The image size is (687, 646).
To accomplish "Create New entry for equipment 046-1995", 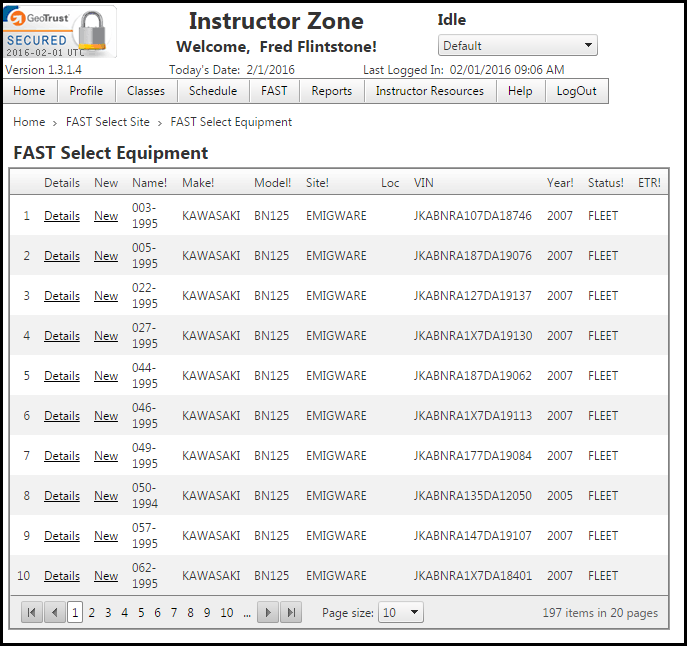I will (106, 415).
